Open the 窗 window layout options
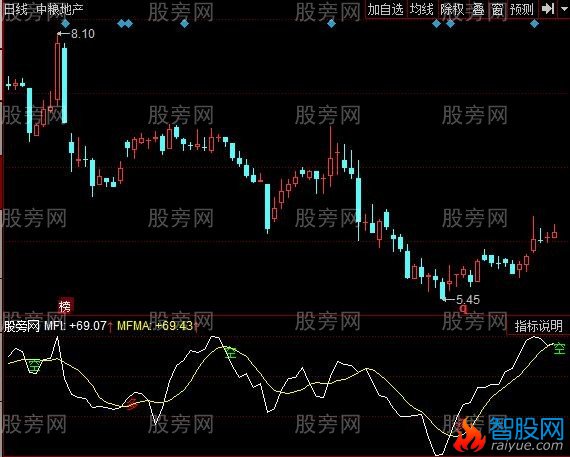Screen dimensions: 570x457 pyautogui.click(x=497, y=9)
